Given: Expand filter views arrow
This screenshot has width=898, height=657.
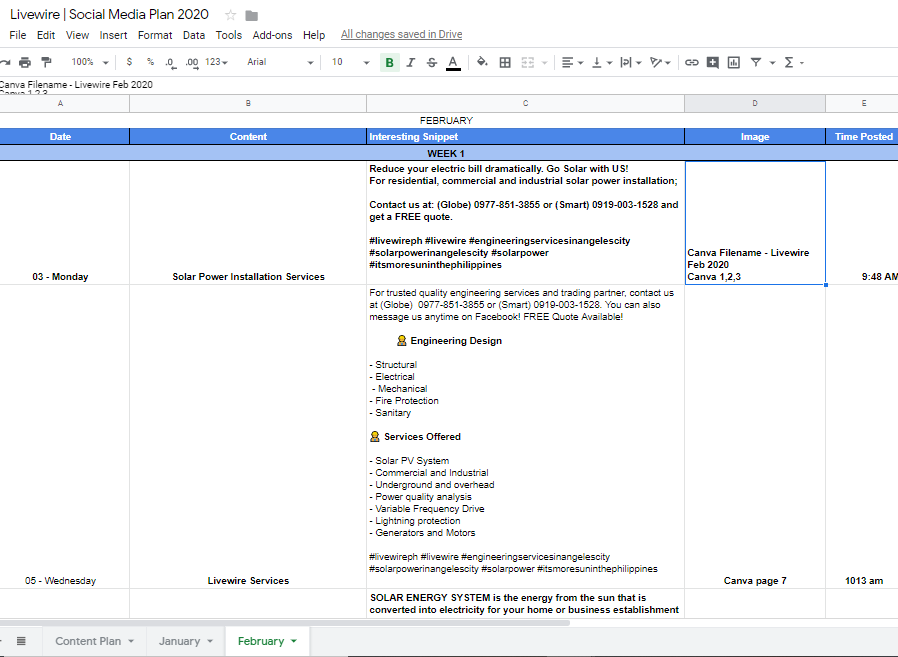Looking at the screenshot, I should (772, 63).
